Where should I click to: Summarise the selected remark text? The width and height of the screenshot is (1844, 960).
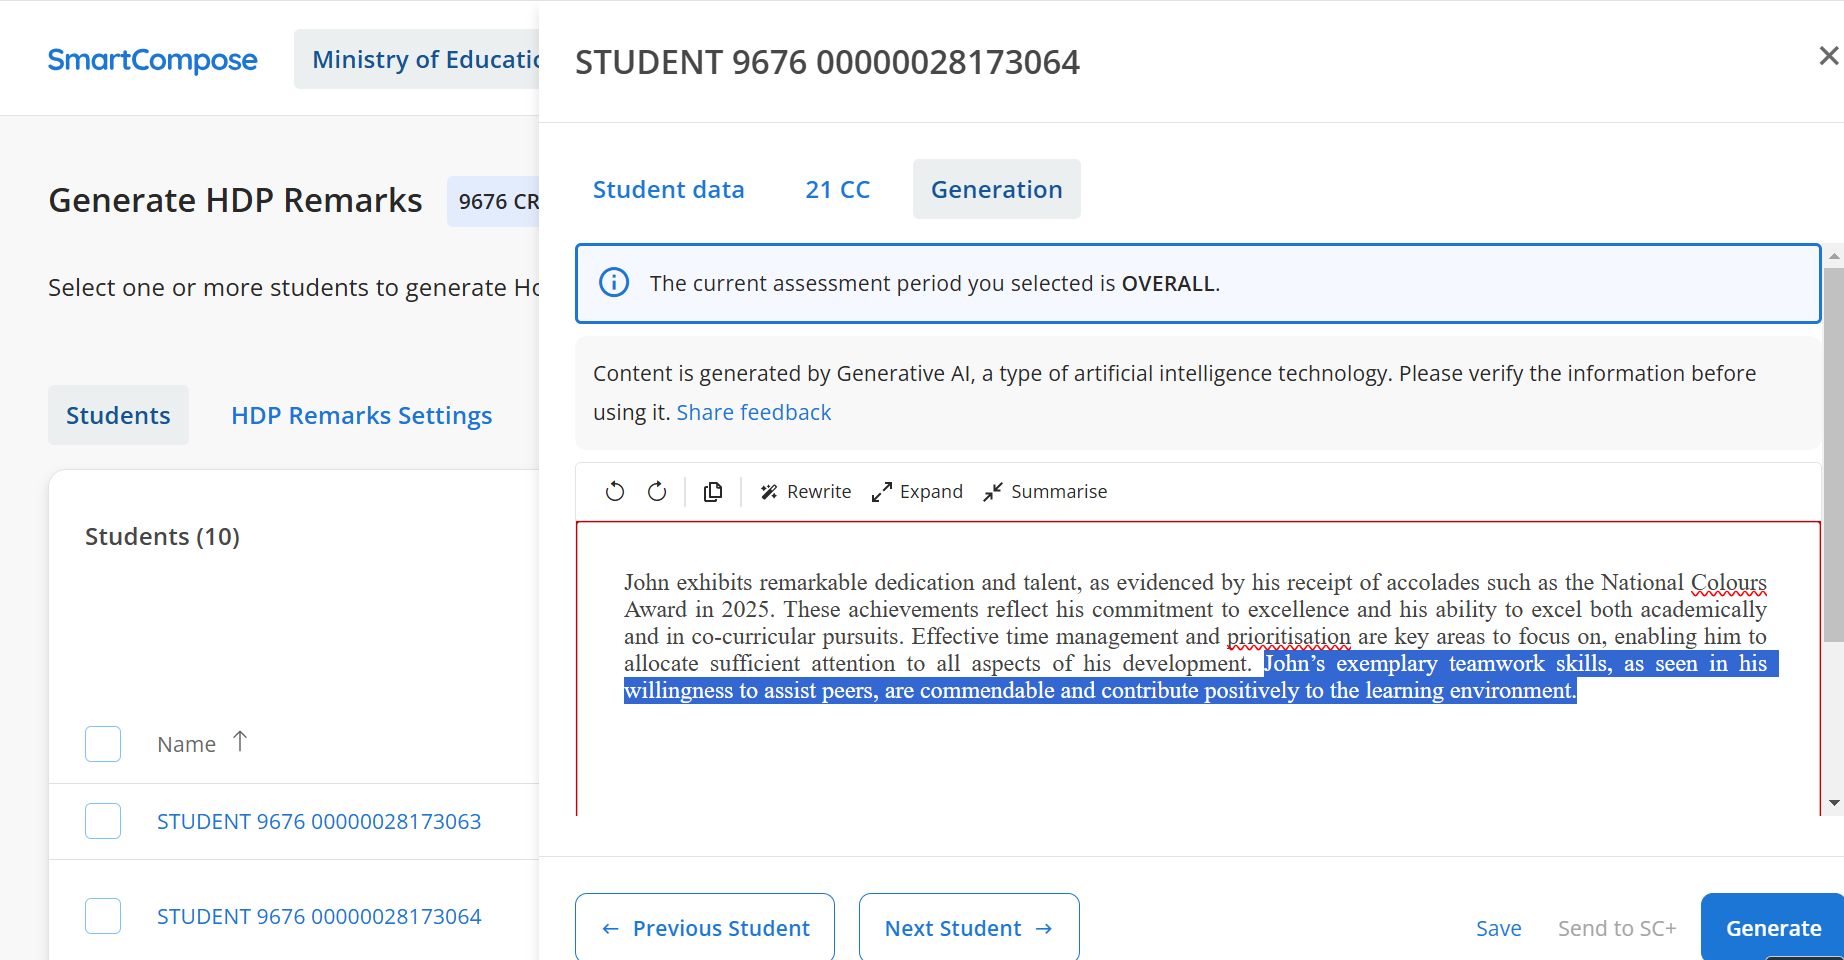1045,491
